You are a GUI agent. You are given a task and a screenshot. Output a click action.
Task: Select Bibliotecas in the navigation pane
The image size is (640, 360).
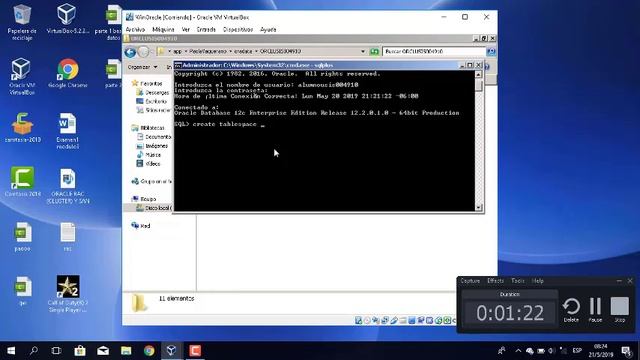[x=148, y=128]
